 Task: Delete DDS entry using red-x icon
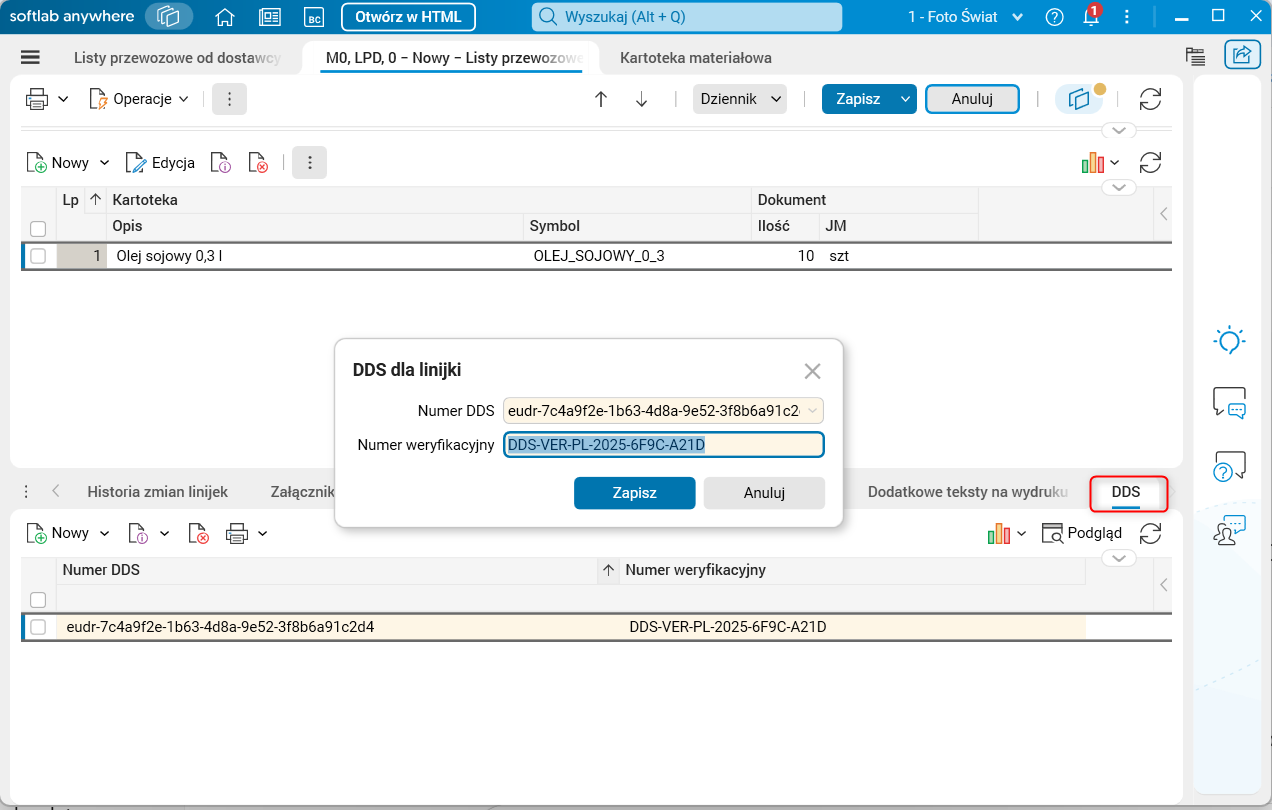pos(199,534)
